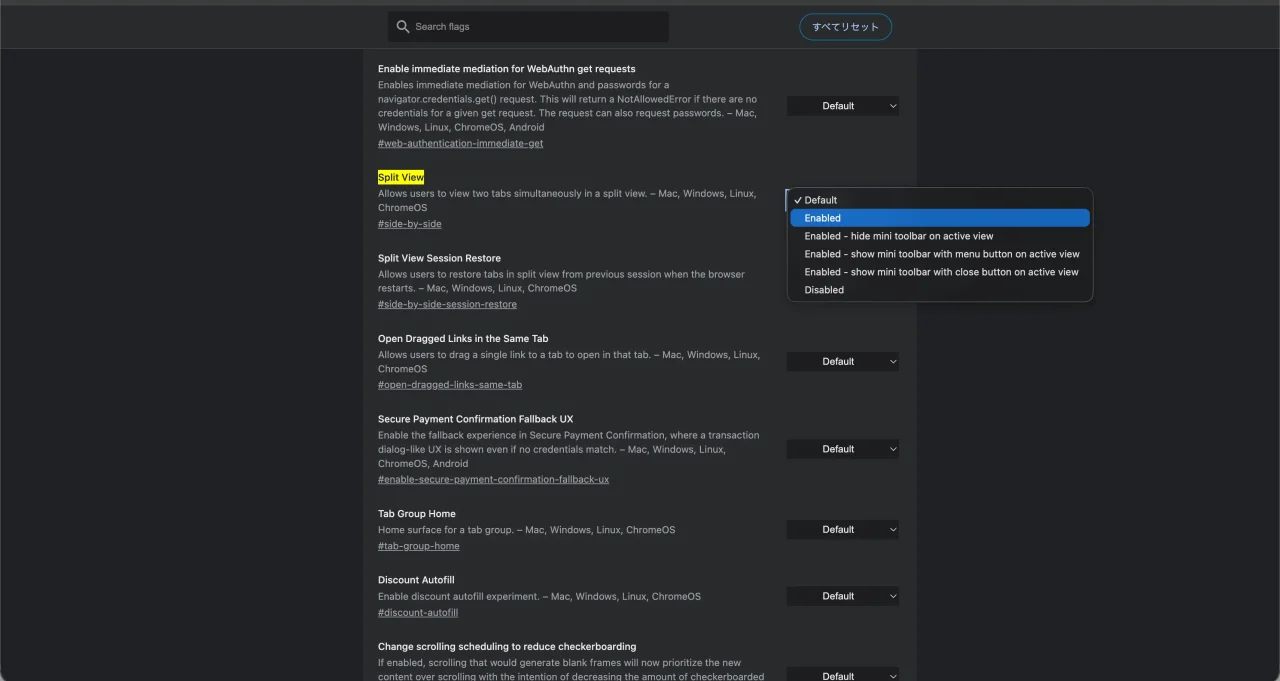
Task: Click #enable-secure-payment-confirmation-fallback-ux link
Action: click(x=493, y=479)
